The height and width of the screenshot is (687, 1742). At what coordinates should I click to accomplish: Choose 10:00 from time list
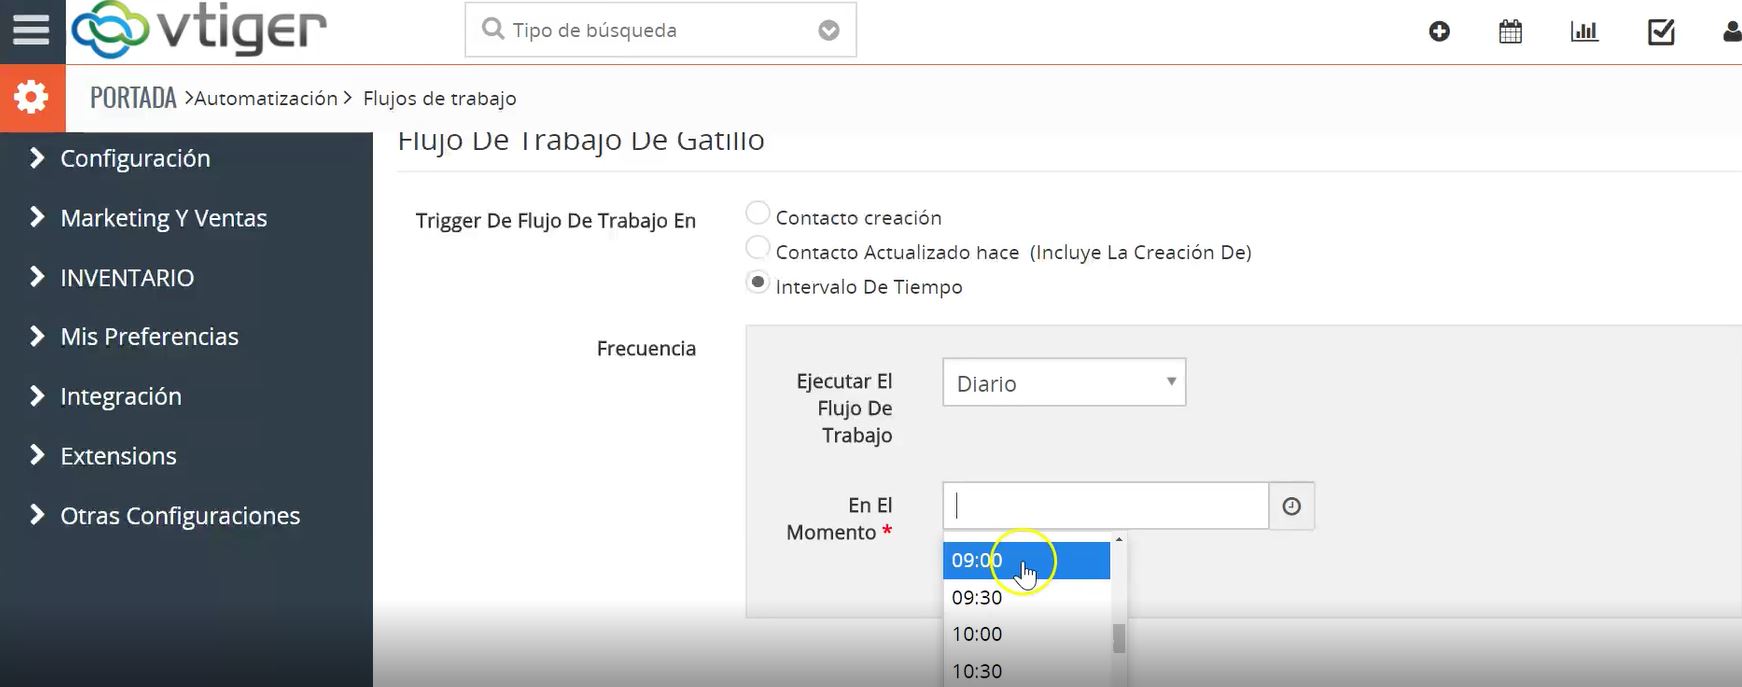coord(1027,634)
